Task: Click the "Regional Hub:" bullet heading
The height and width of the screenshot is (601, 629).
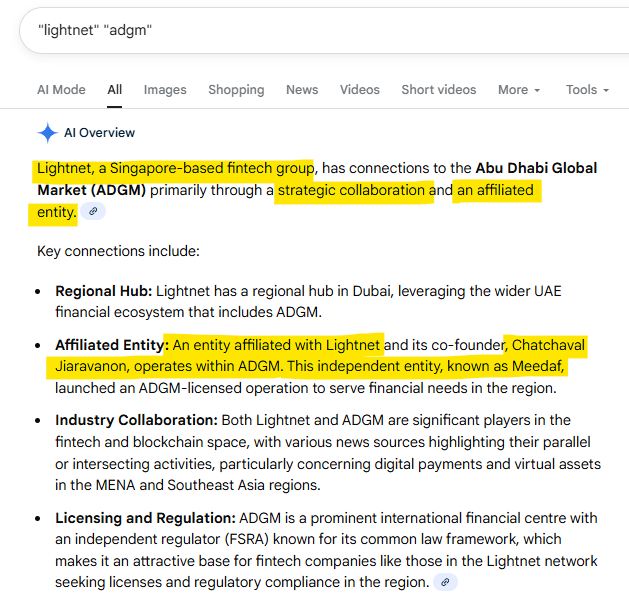Action: click(x=103, y=291)
